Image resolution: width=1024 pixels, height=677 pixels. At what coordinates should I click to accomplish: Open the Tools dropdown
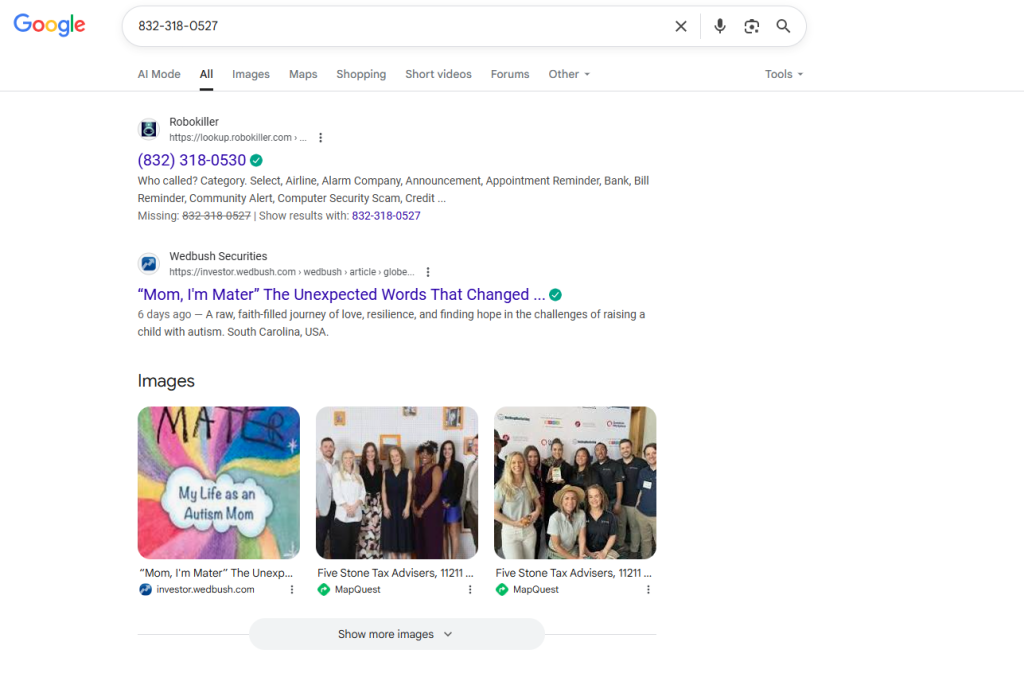coord(783,74)
